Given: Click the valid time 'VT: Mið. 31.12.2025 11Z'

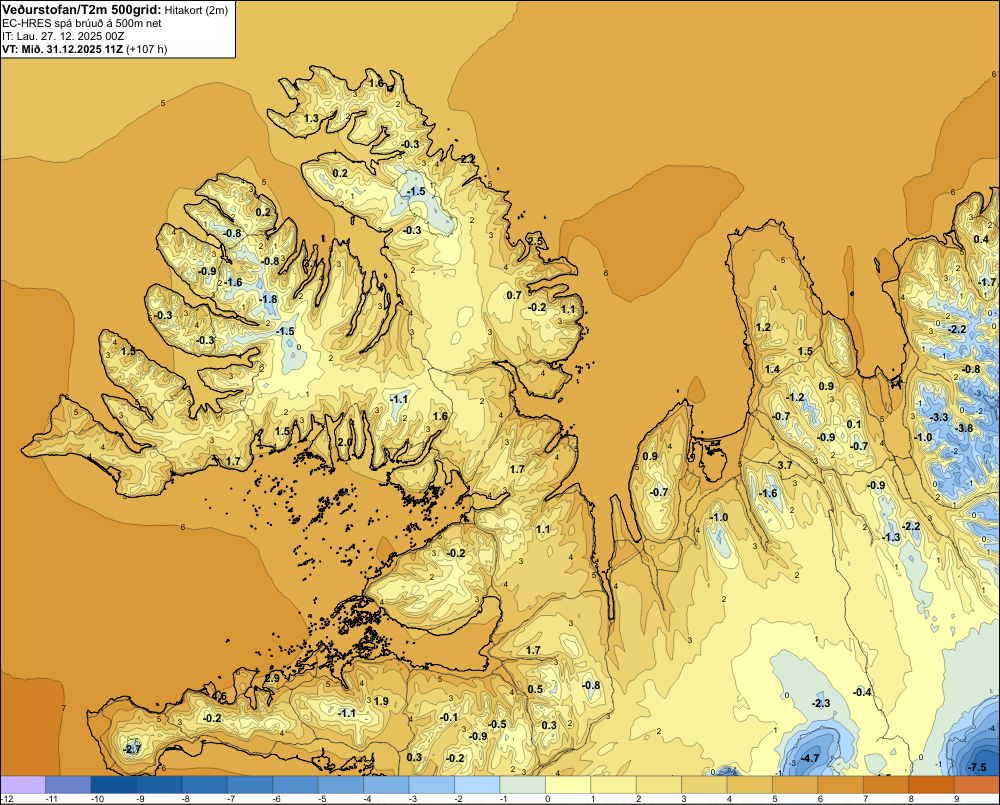Looking at the screenshot, I should [x=62, y=49].
